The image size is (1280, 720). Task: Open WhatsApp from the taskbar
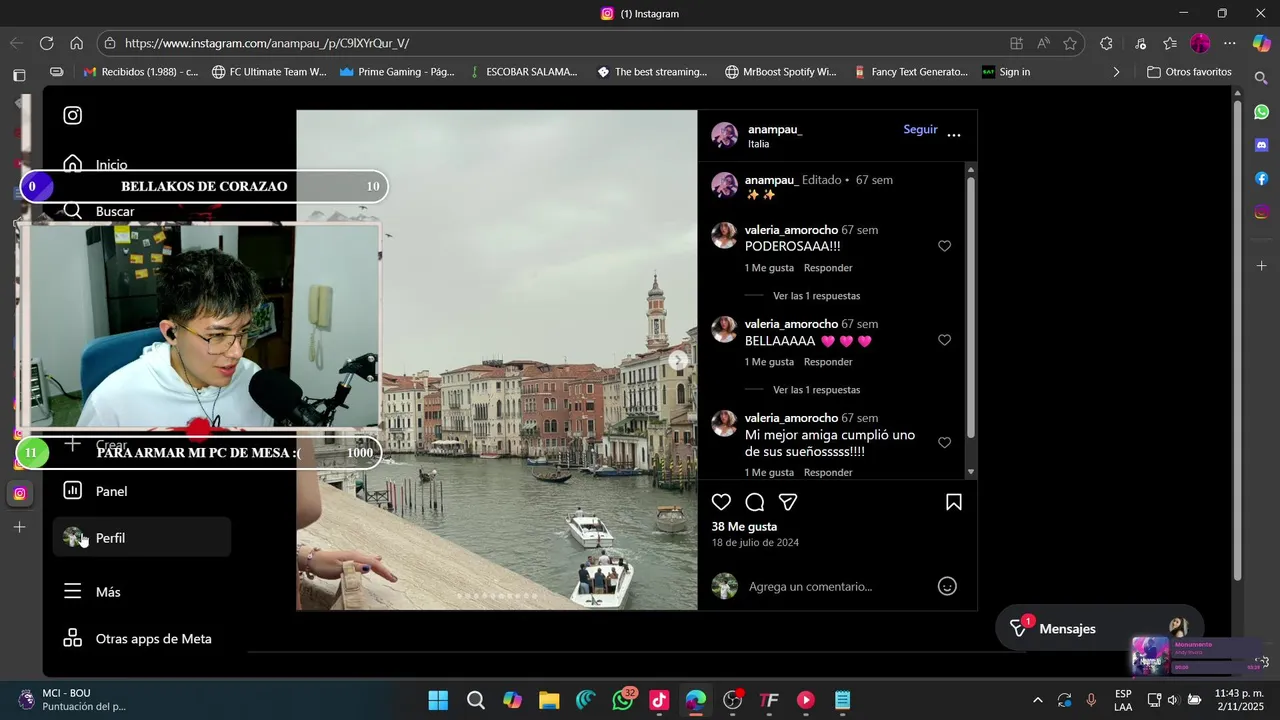pos(623,700)
